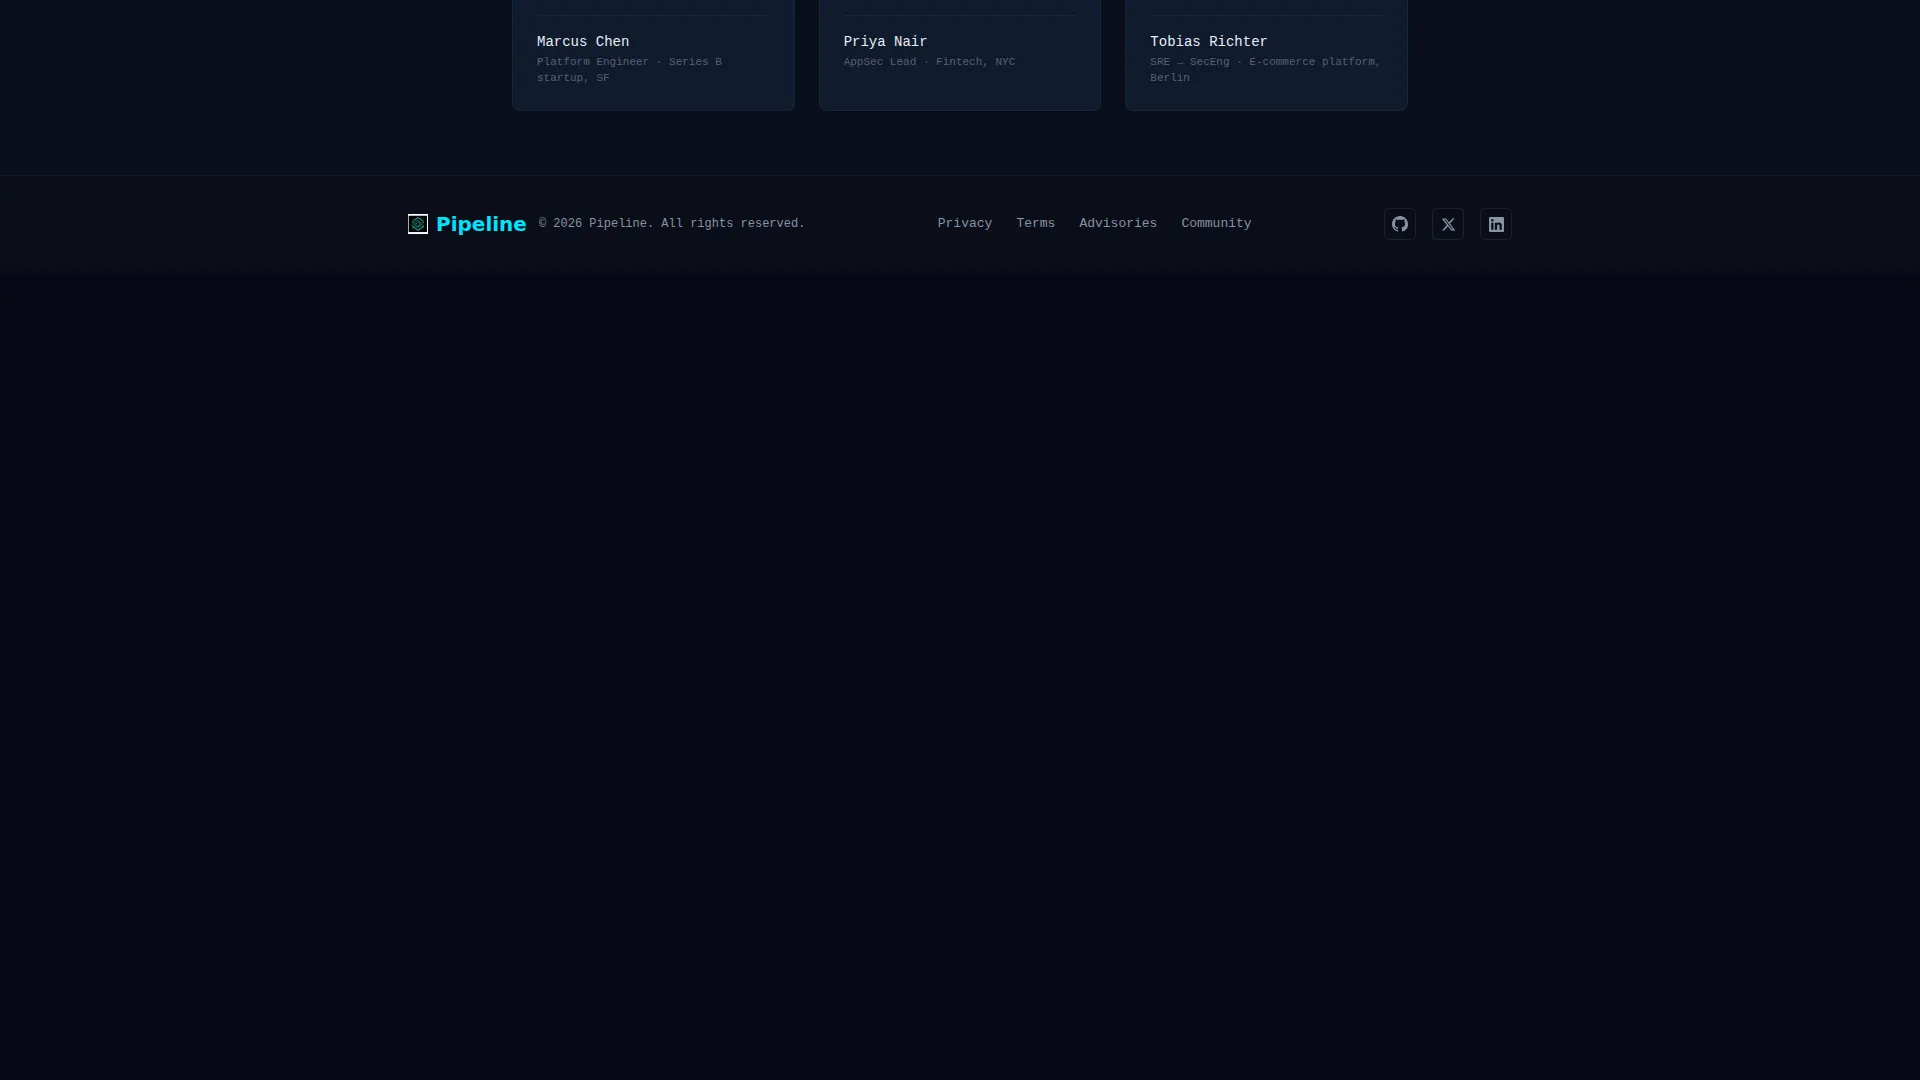Screen dimensions: 1920x1080
Task: Click the Pipeline brand name in the footer
Action: tap(481, 224)
